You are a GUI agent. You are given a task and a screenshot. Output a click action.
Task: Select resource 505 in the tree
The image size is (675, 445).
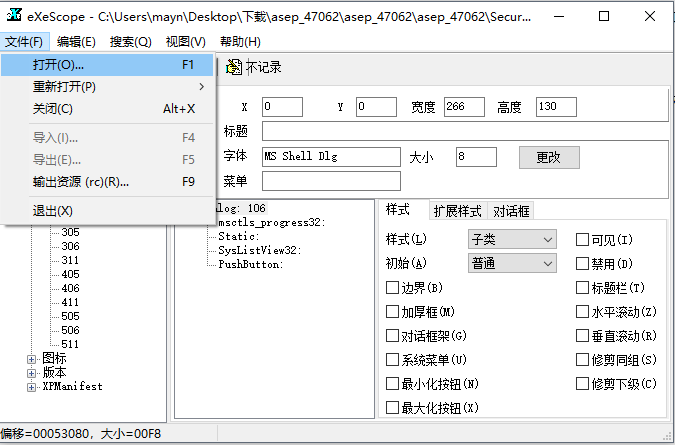70,316
